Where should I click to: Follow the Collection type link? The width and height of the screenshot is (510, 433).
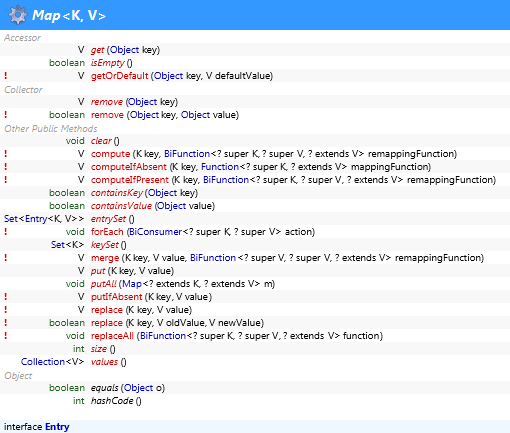43,362
